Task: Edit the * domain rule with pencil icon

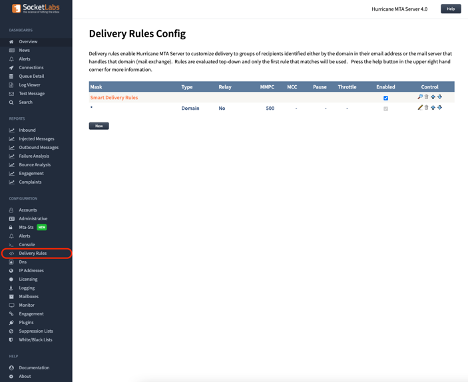Action: [420, 108]
